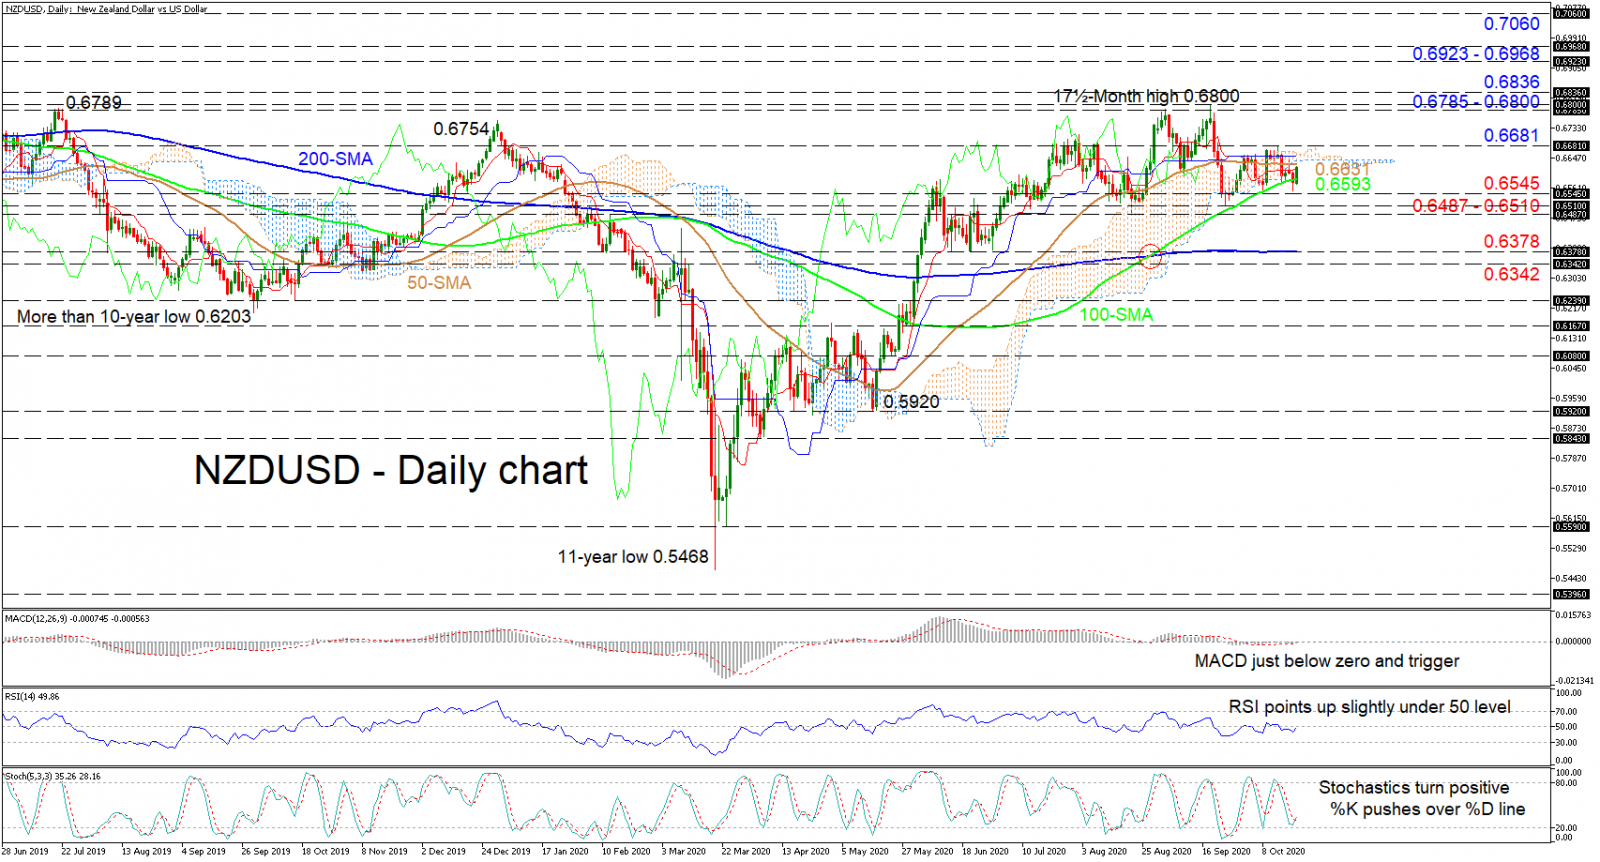Click the RSI(14) 49.86 indicator header
Image resolution: width=1600 pixels, height=862 pixels.
click(x=32, y=697)
